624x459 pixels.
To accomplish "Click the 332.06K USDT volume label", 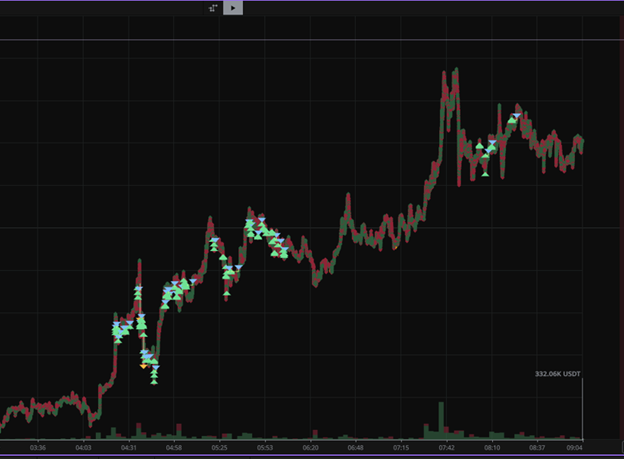I will (558, 374).
